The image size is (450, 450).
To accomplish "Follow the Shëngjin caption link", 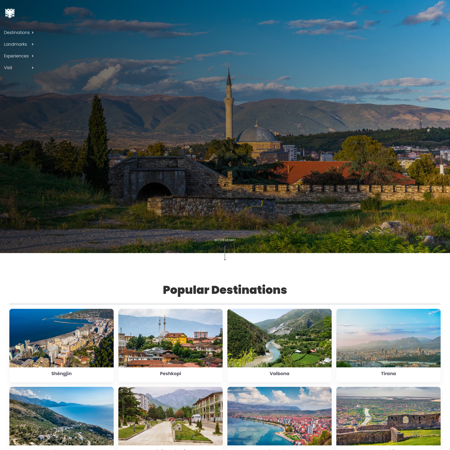I will 61,374.
